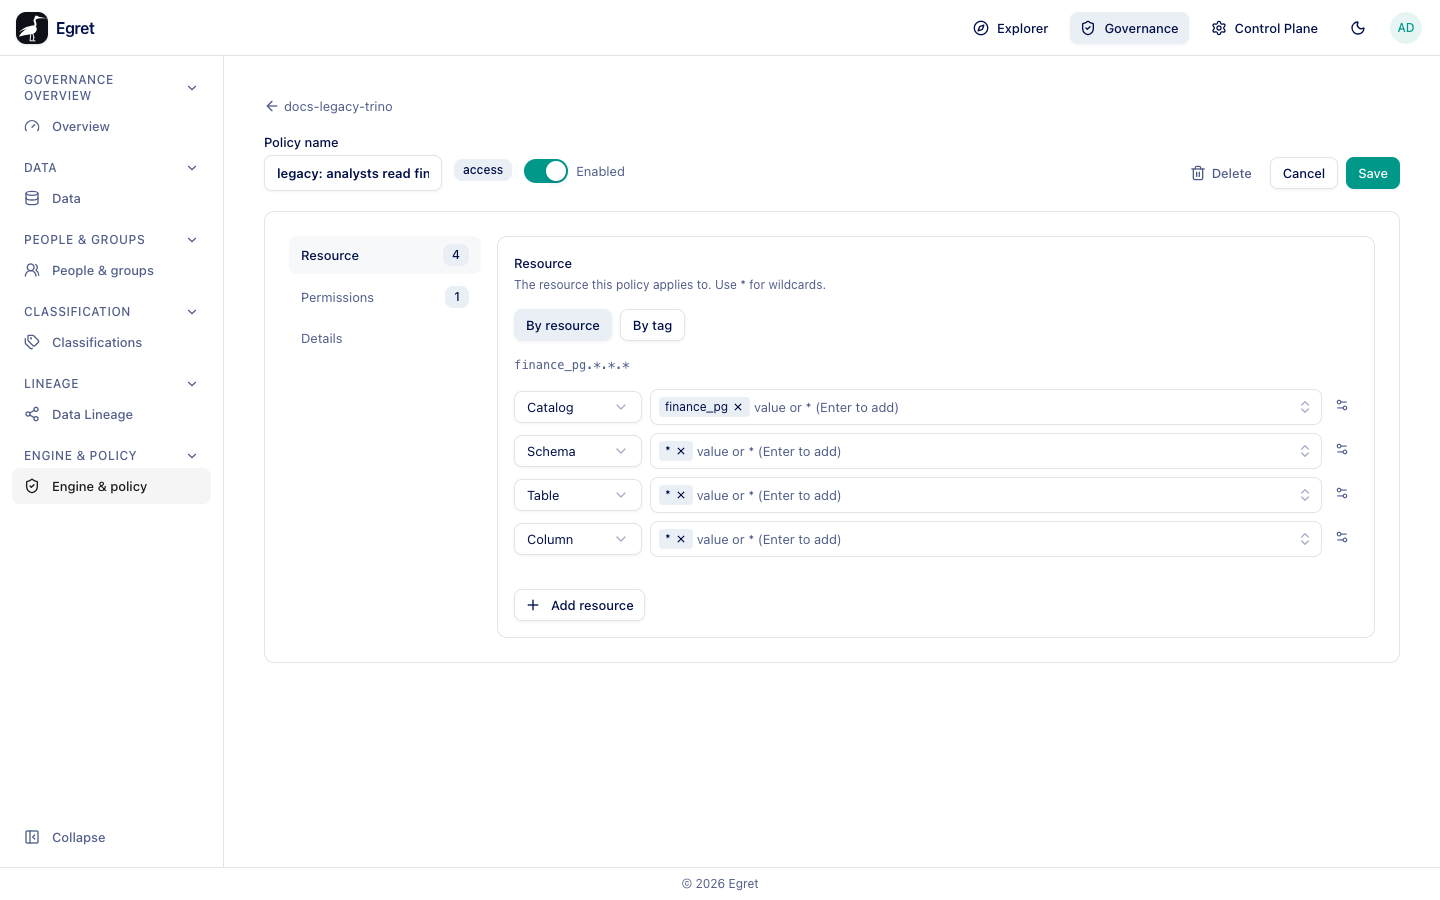Select the Resource tab

point(385,255)
